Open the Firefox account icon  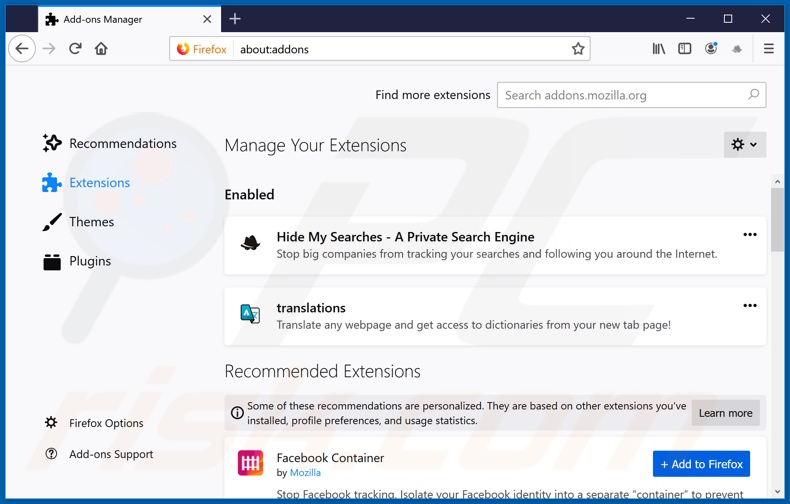[711, 48]
